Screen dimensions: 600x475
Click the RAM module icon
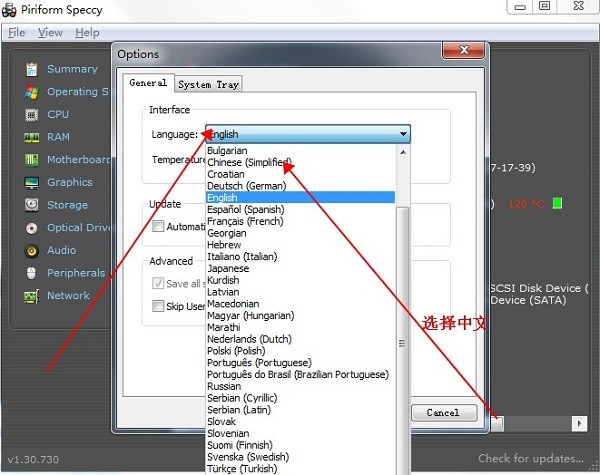[x=31, y=137]
